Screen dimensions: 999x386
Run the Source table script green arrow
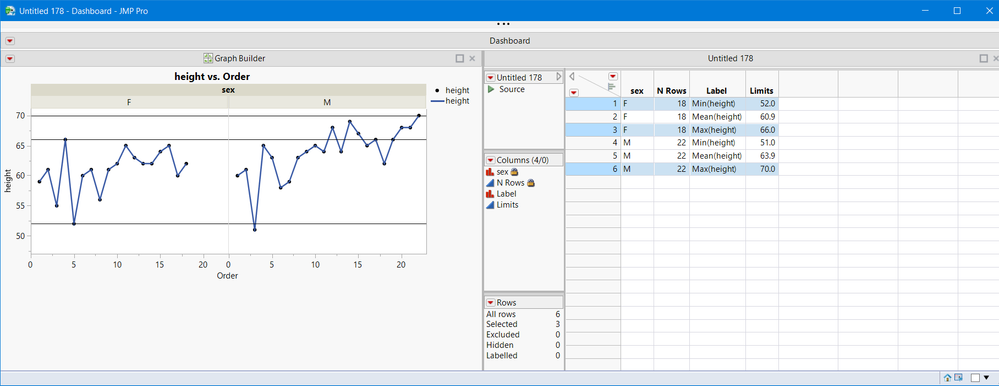tap(491, 90)
